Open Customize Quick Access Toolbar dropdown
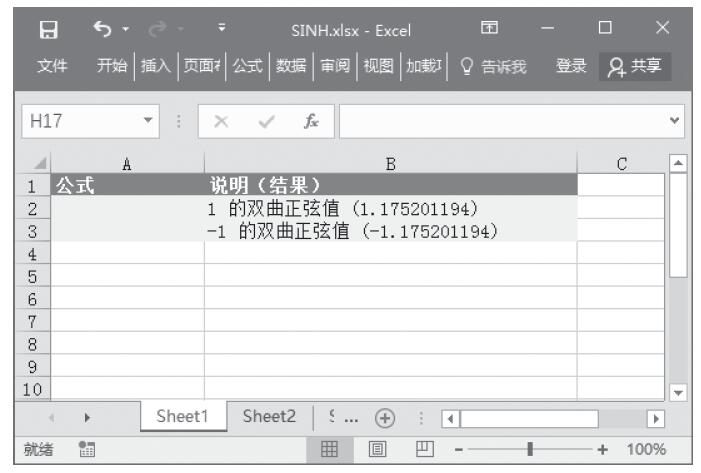Viewport: 701px width, 473px height. (x=221, y=30)
